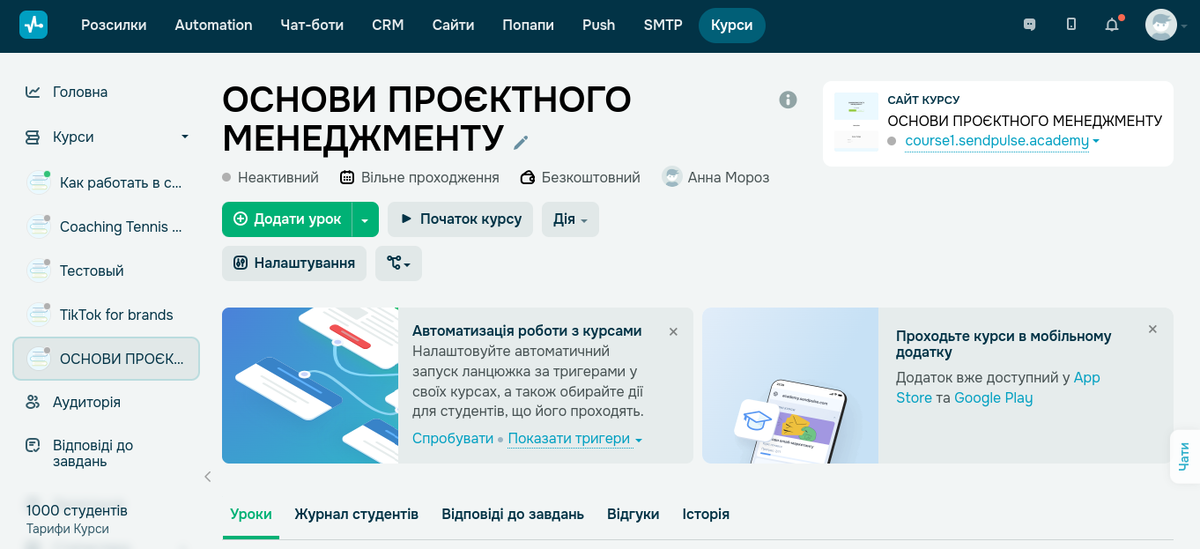Click the info icon beside course title

[788, 99]
